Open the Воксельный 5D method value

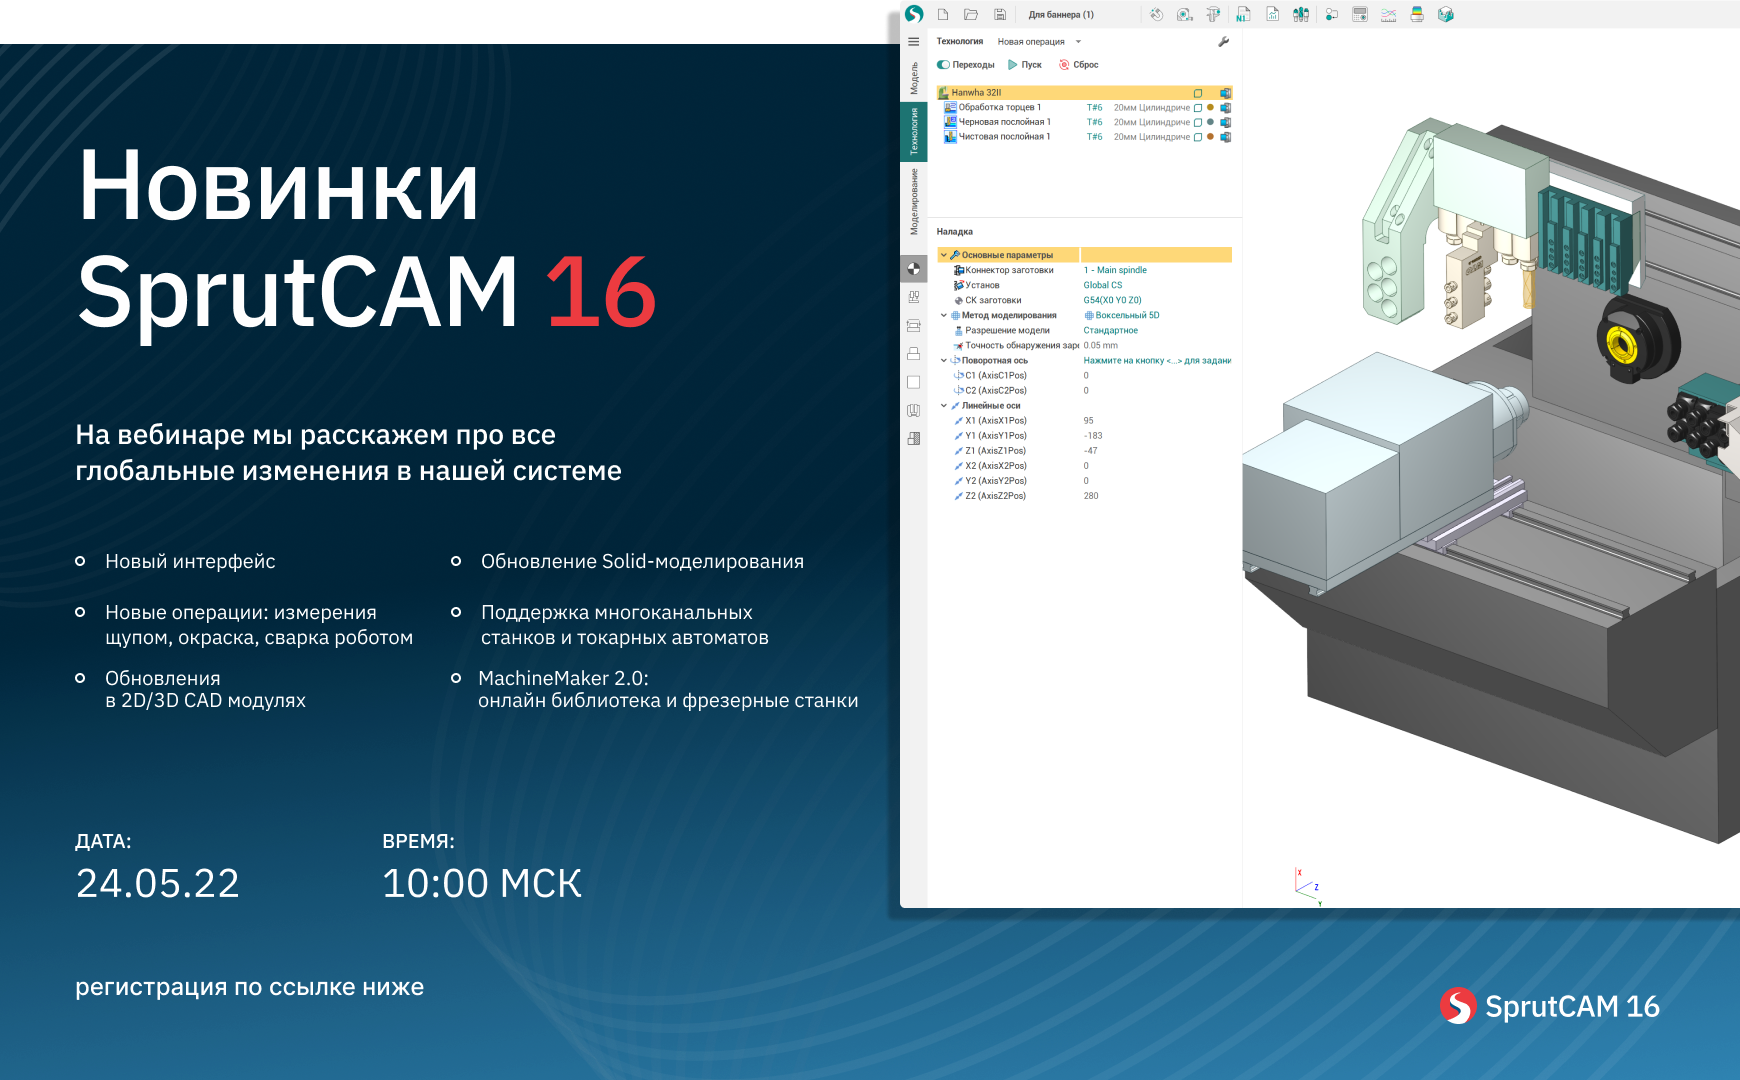tap(1122, 315)
